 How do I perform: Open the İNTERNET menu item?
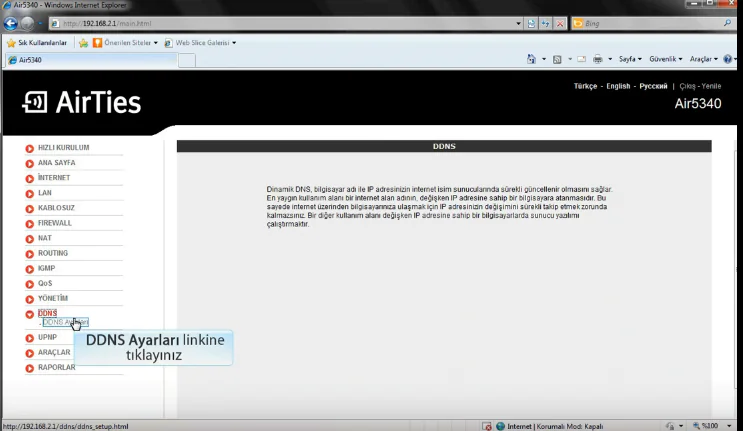pos(54,178)
